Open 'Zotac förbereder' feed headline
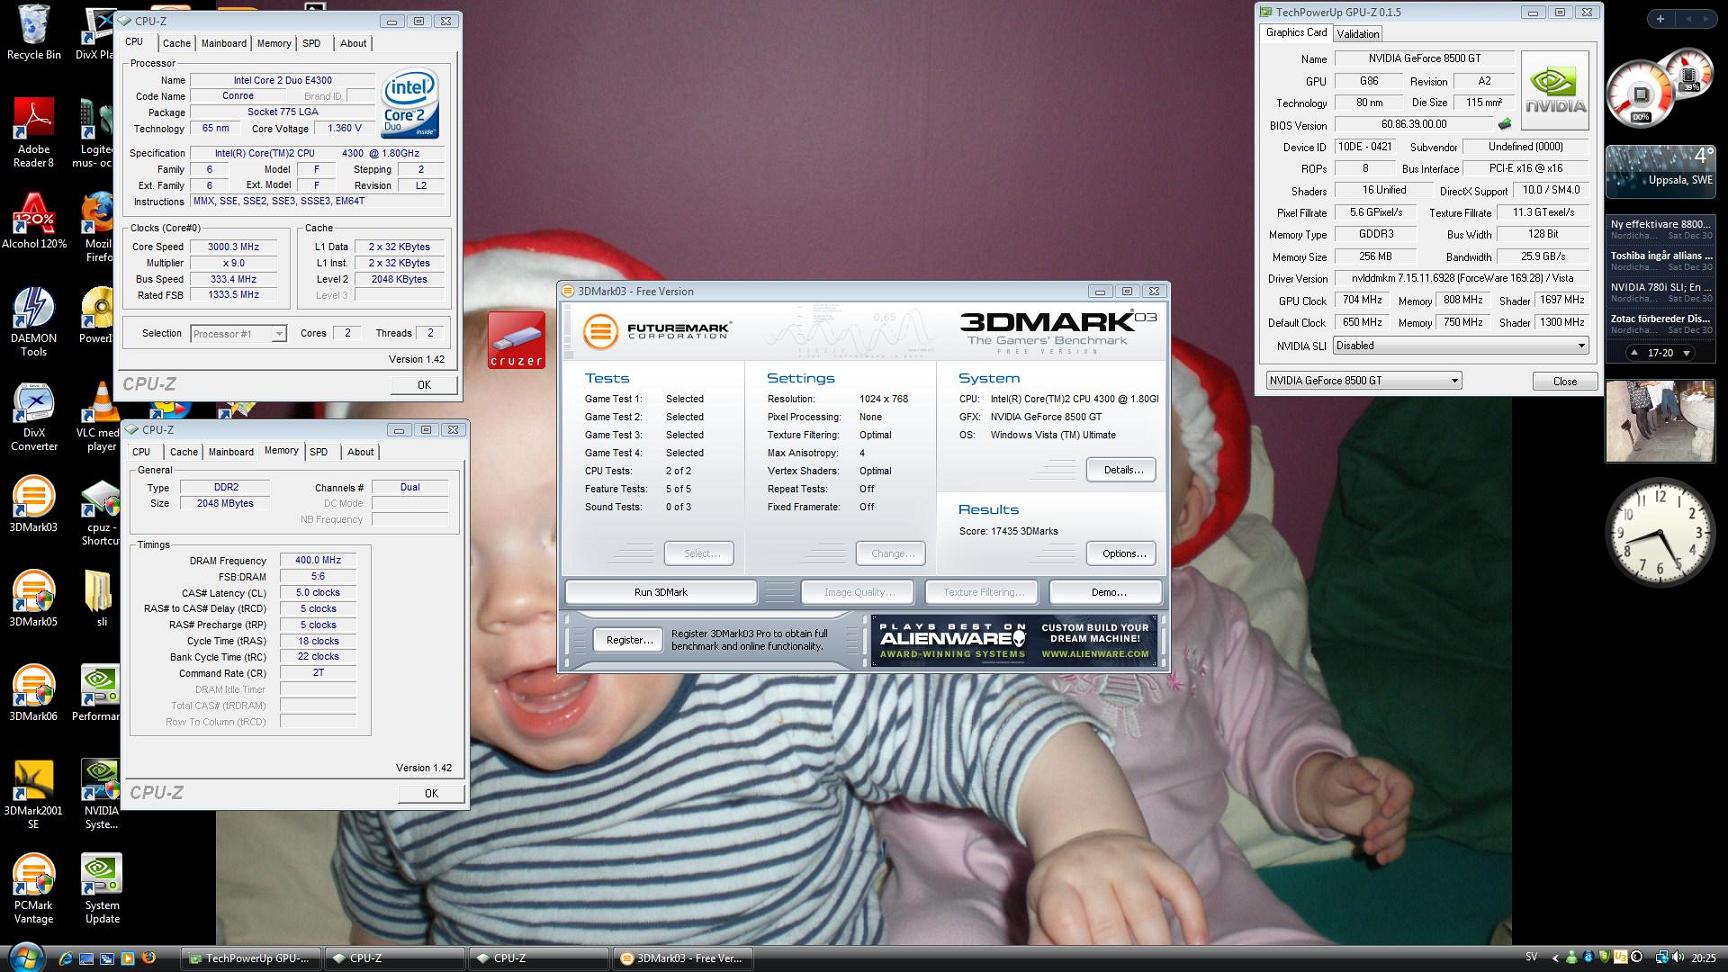This screenshot has width=1728, height=972. click(x=1660, y=319)
